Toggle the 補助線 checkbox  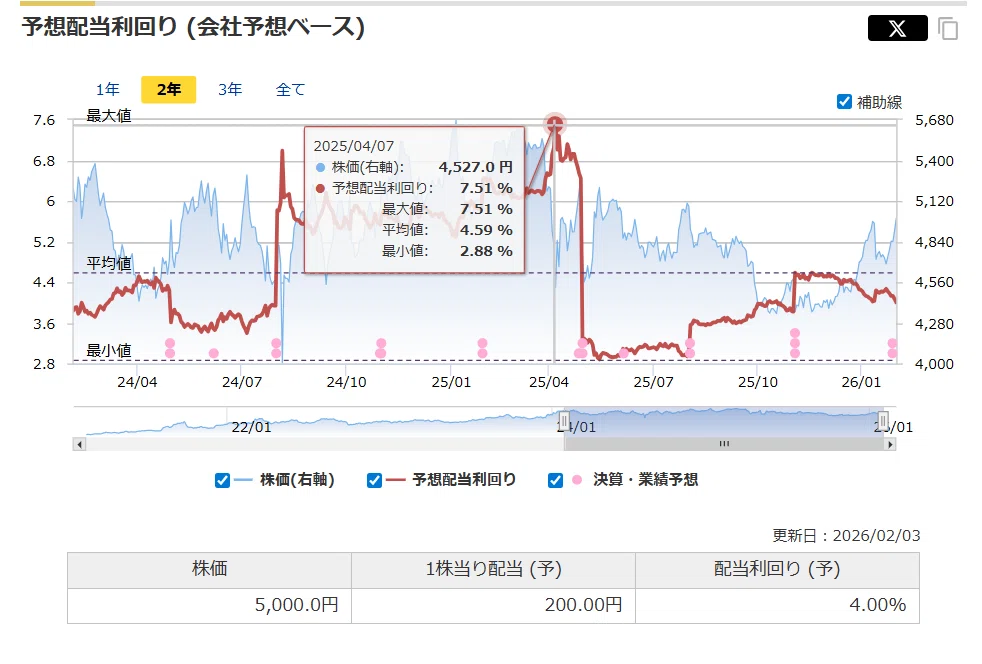[844, 101]
